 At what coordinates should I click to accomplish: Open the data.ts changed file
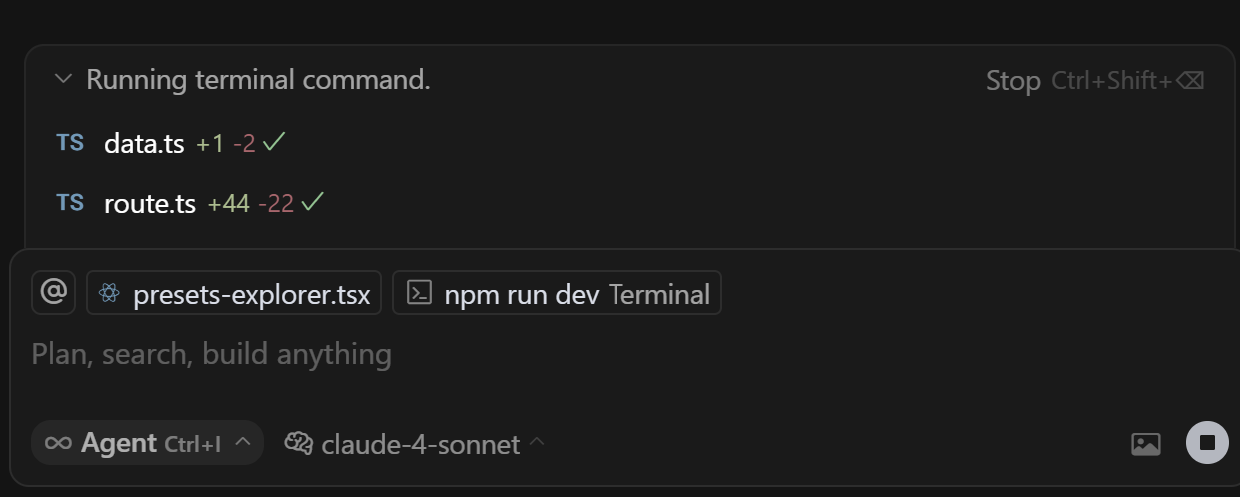pos(144,143)
